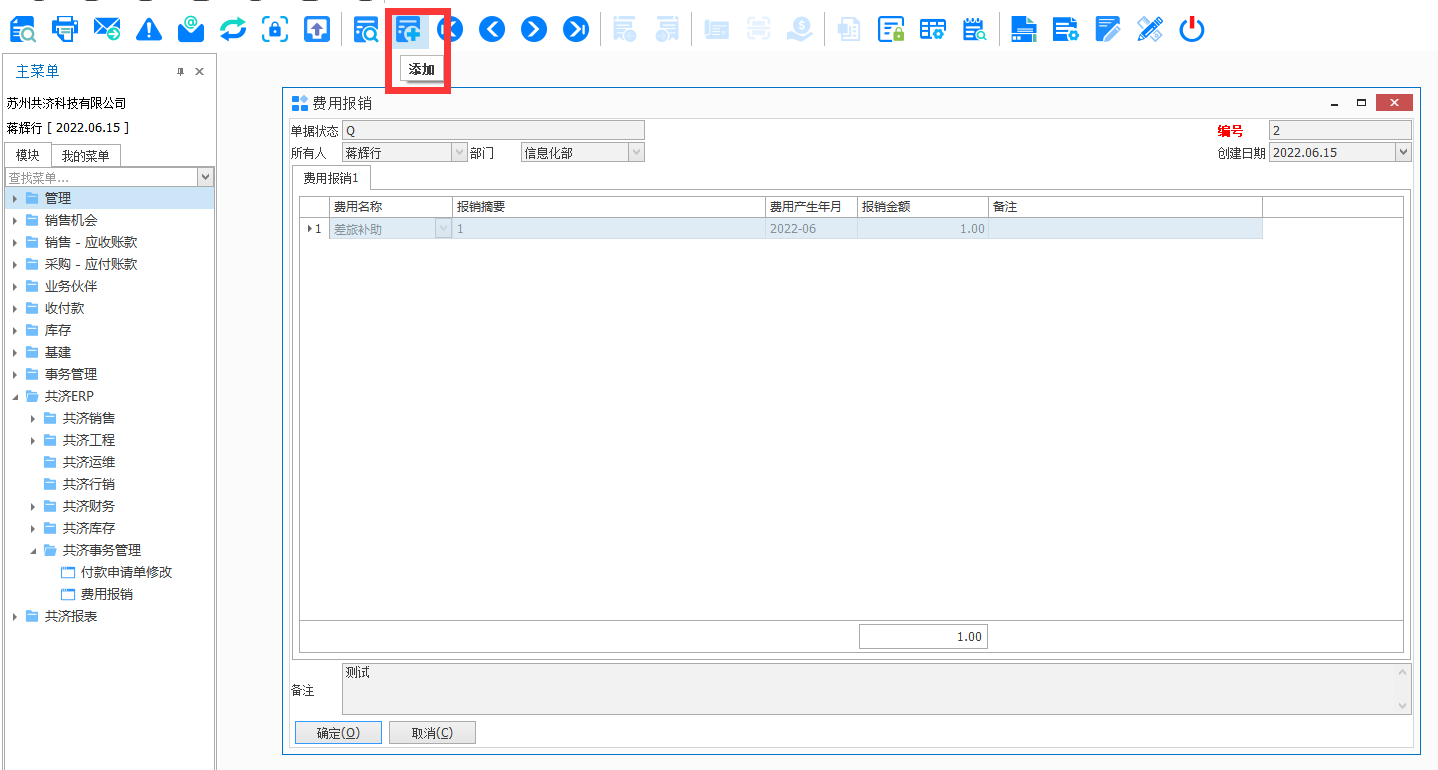The image size is (1438, 770).
Task: Click the pencil and ruler design icon
Action: point(1149,29)
